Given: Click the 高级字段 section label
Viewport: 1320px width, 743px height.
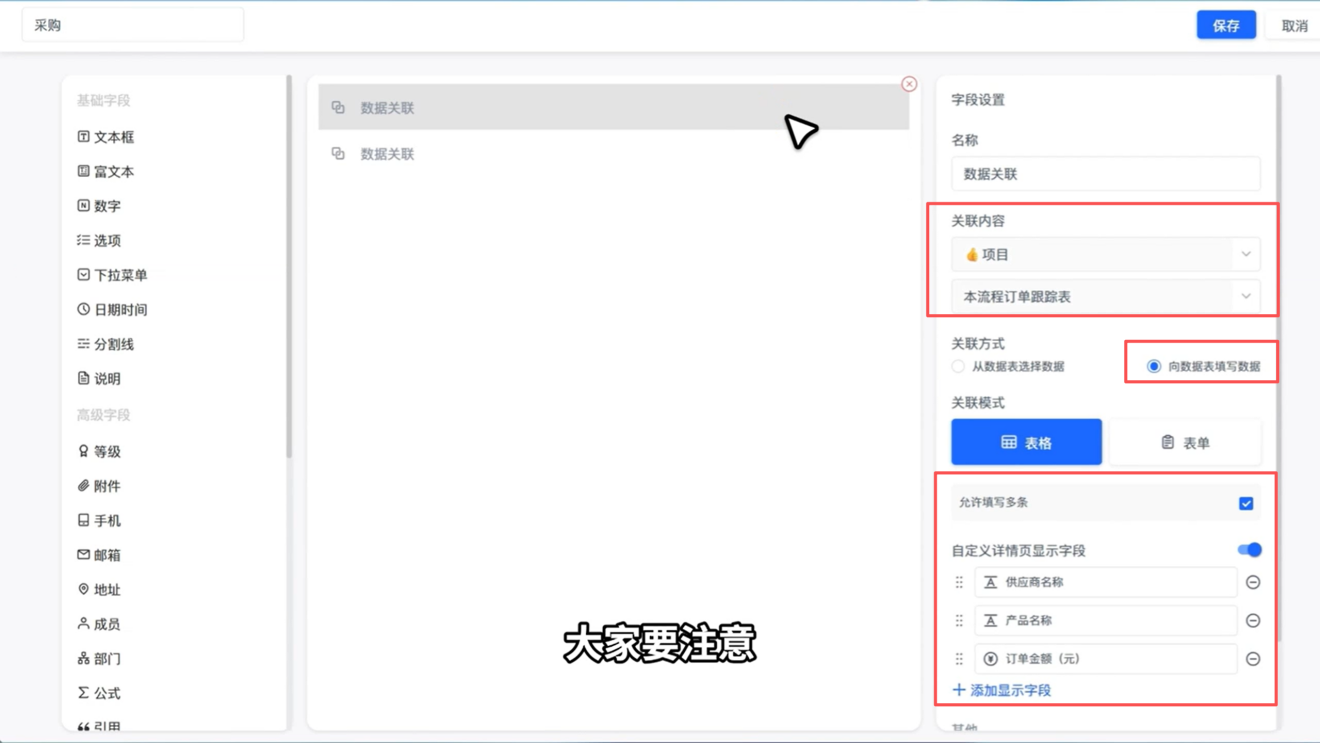Looking at the screenshot, I should pyautogui.click(x=104, y=415).
